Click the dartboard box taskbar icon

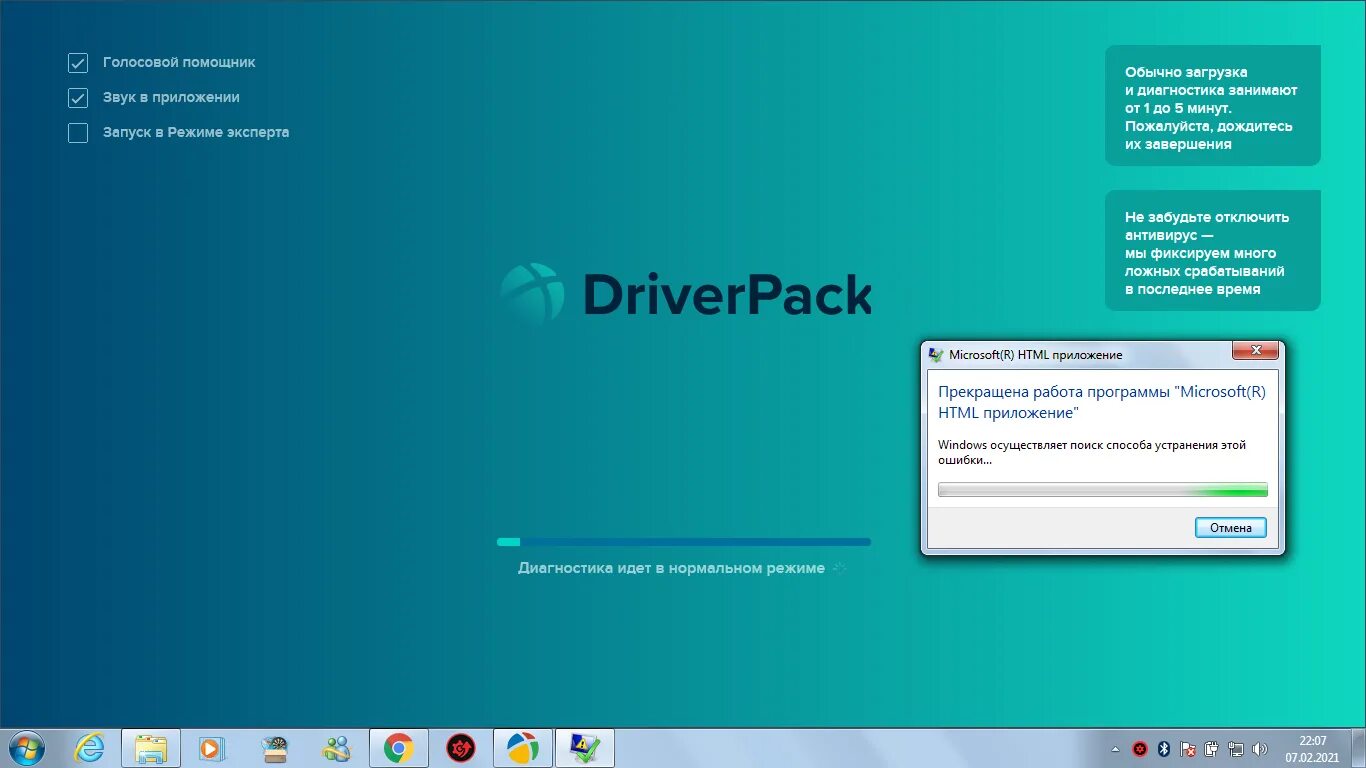coord(274,748)
